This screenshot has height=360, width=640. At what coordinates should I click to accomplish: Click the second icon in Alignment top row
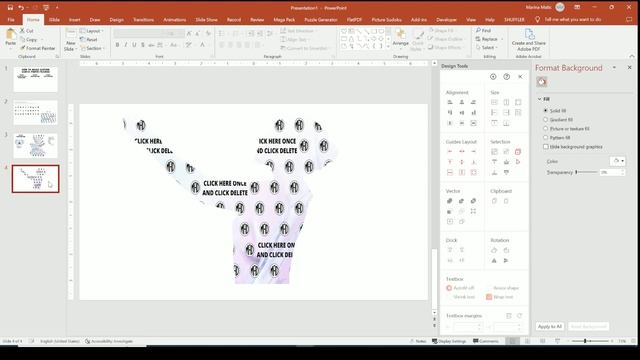point(462,102)
